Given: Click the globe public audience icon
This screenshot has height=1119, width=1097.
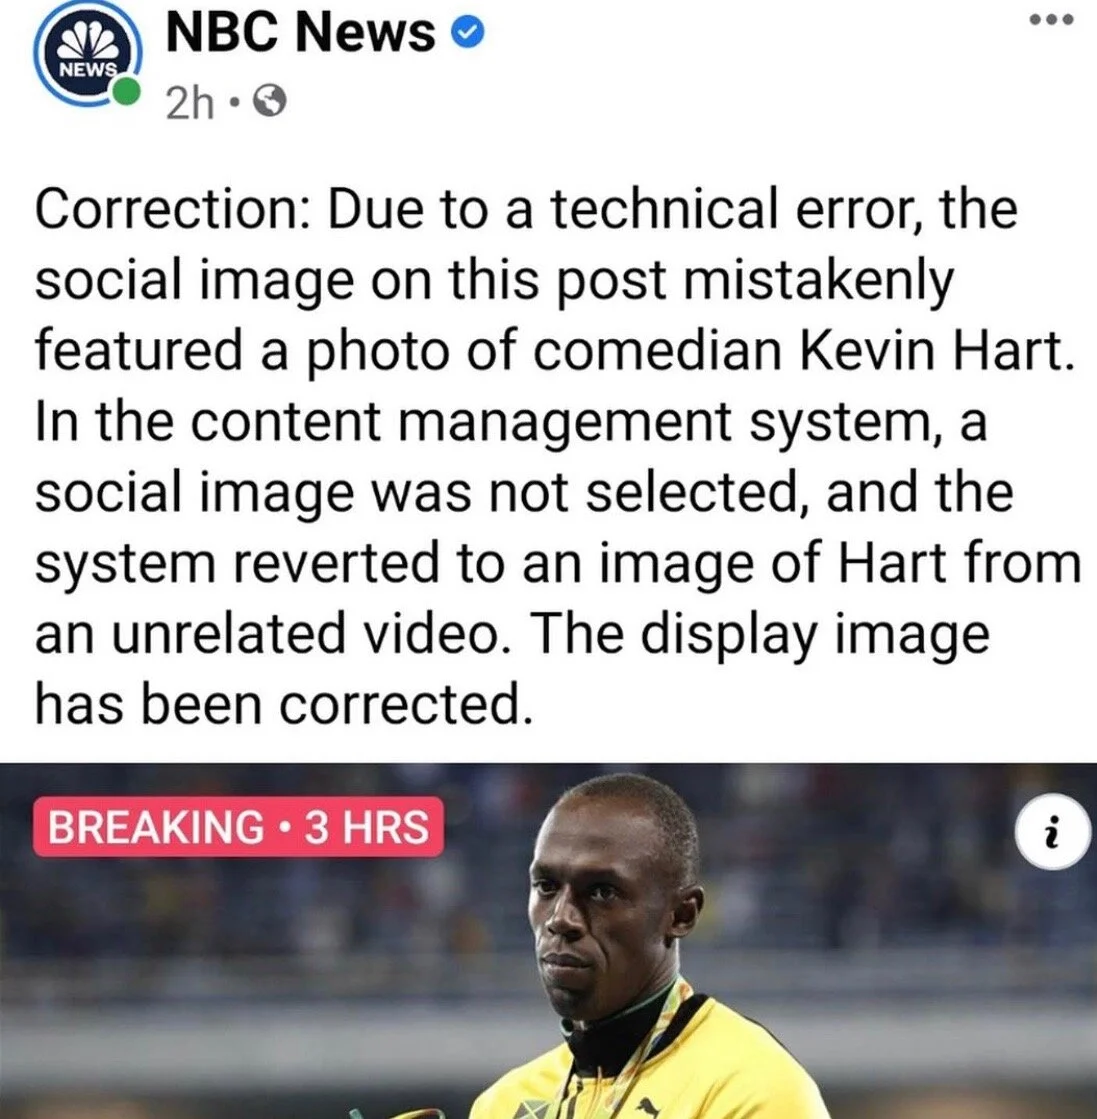Looking at the screenshot, I should click(x=270, y=101).
